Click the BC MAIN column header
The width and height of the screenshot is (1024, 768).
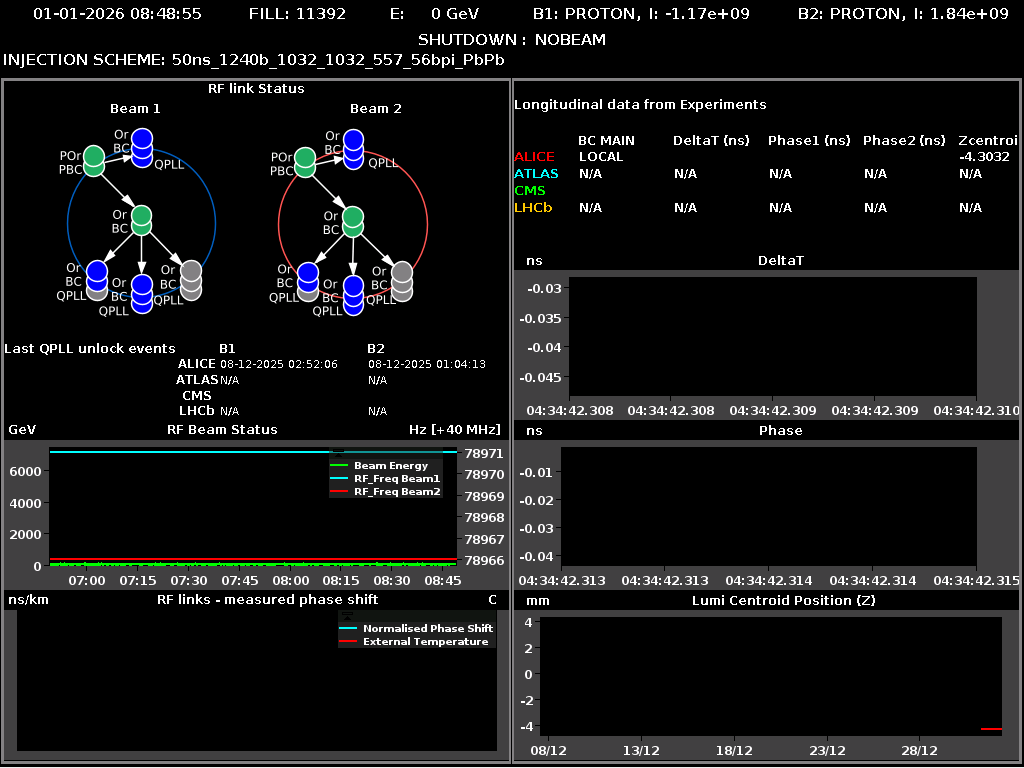(606, 141)
